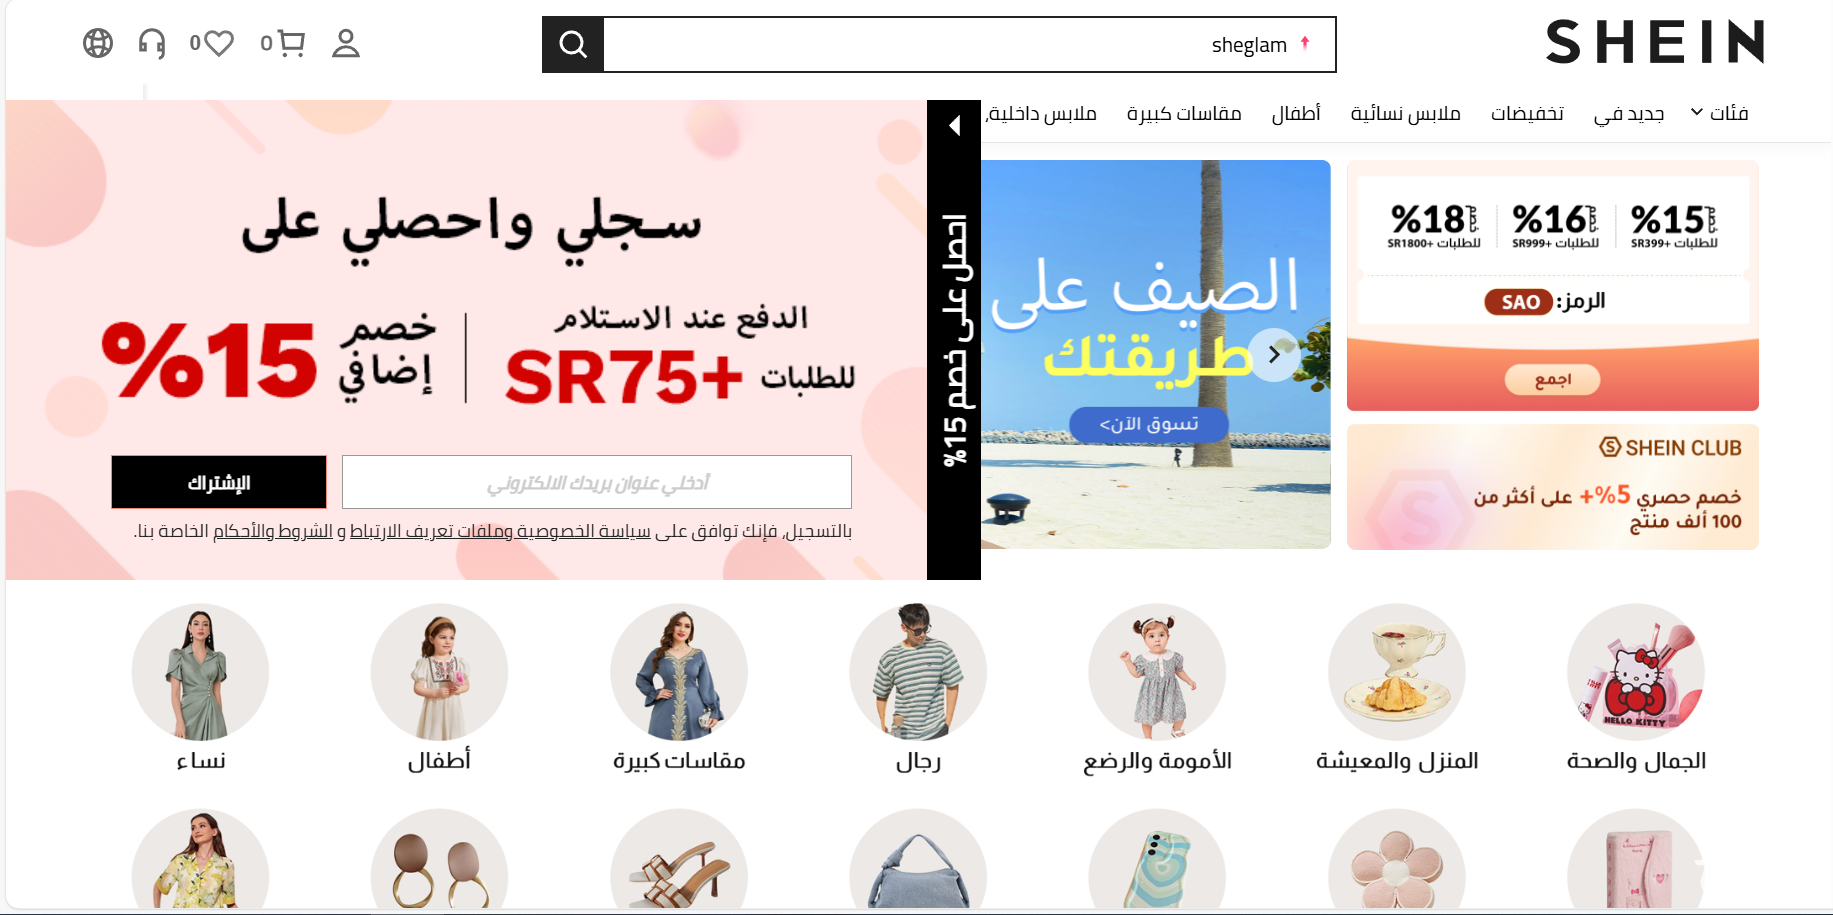1833x915 pixels.
Task: Open the wishlist heart icon
Action: coord(218,43)
